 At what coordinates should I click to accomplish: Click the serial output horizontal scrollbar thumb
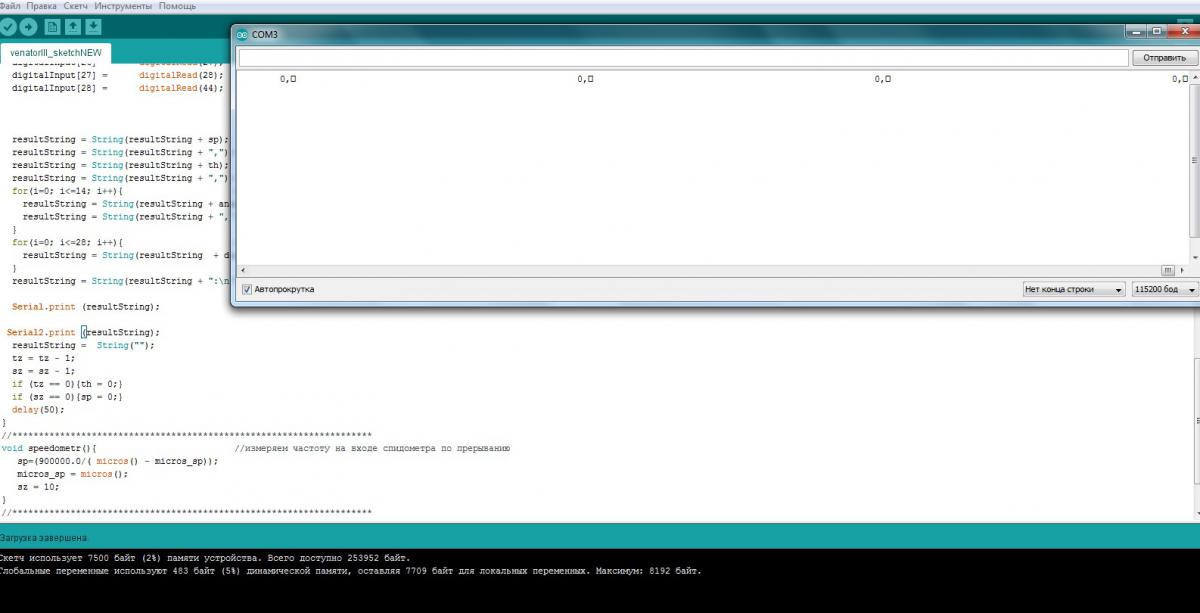(x=1166, y=270)
